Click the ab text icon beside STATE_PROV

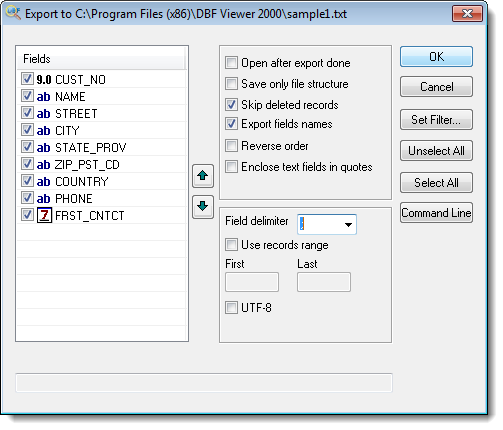[43, 148]
